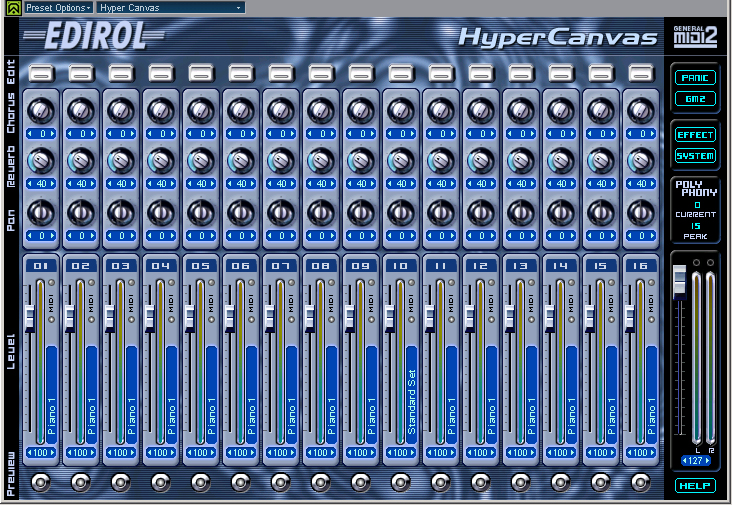Open the EFFECT settings
Screen dimensions: 732x505
click(695, 135)
